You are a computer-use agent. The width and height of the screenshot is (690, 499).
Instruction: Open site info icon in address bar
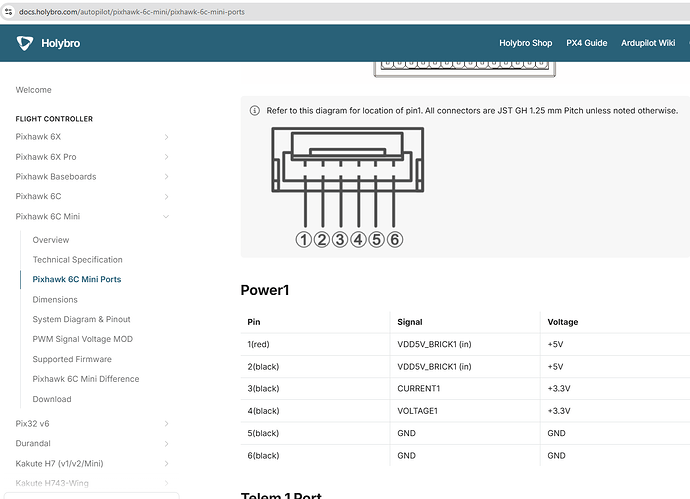coord(8,12)
